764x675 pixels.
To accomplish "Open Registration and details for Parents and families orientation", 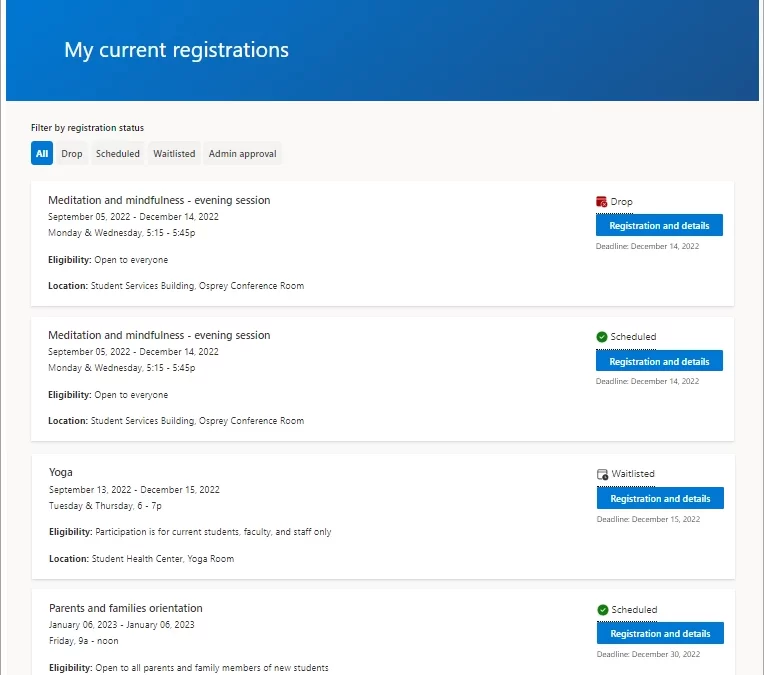I will click(660, 633).
